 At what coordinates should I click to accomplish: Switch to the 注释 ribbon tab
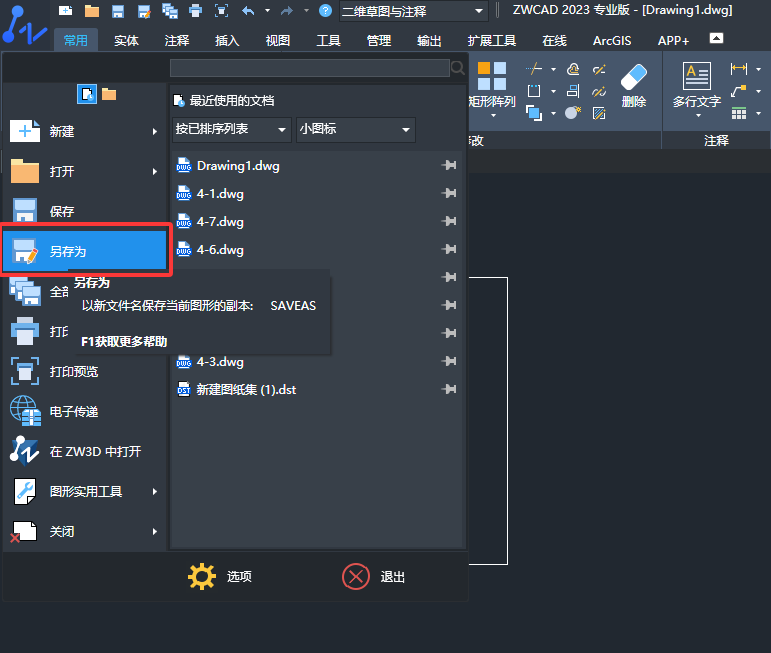click(x=177, y=40)
